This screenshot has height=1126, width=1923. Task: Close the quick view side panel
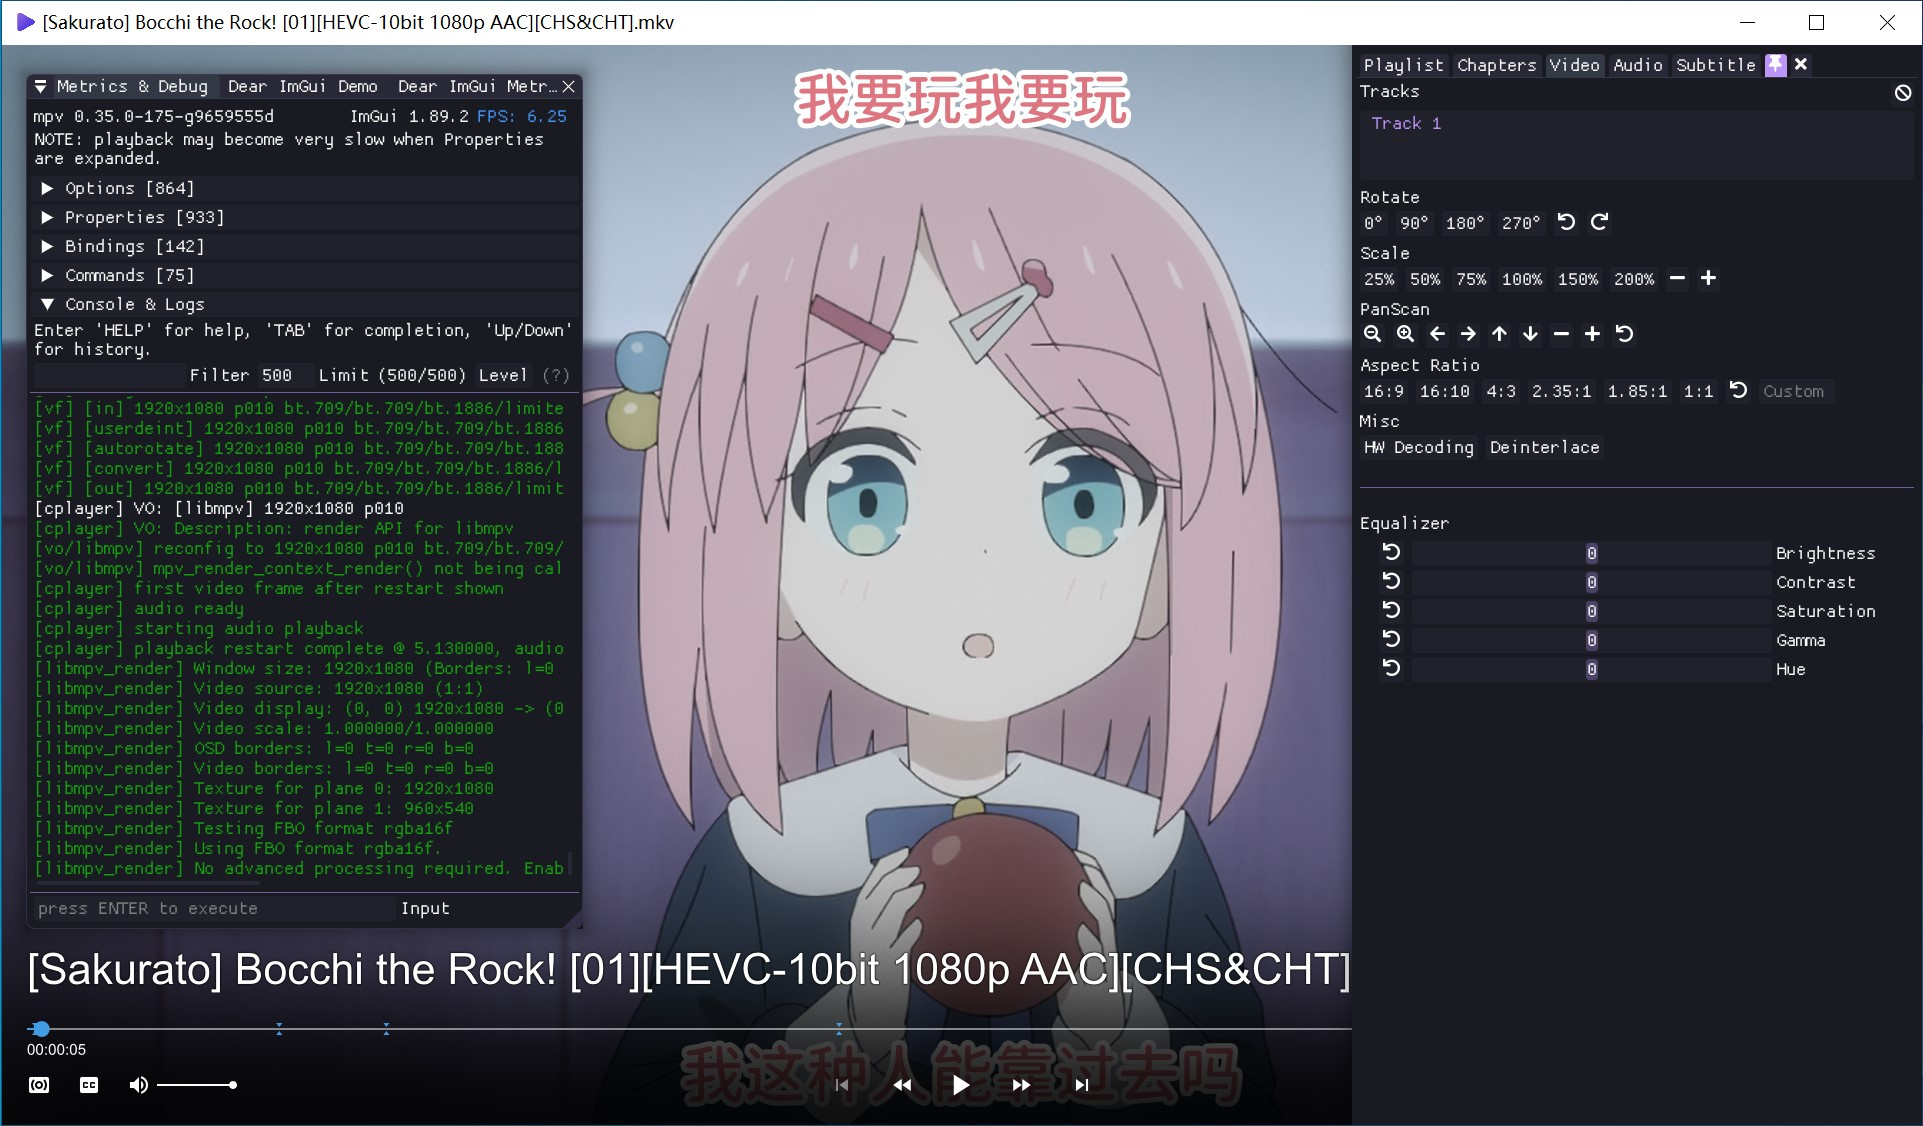click(x=1801, y=65)
